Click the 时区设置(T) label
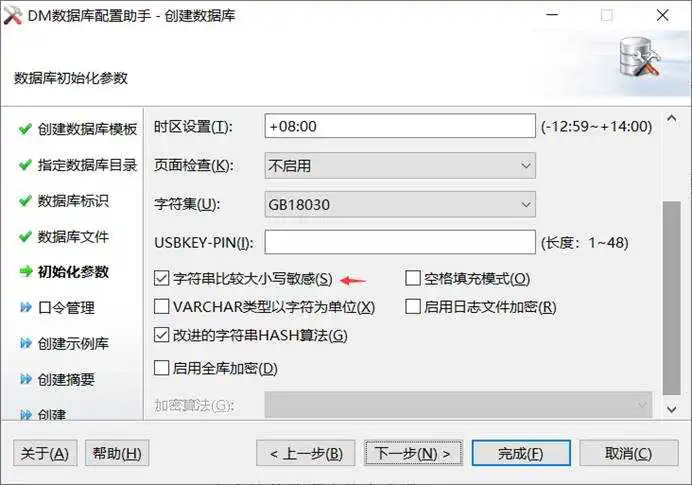The image size is (692, 485). coord(193,127)
